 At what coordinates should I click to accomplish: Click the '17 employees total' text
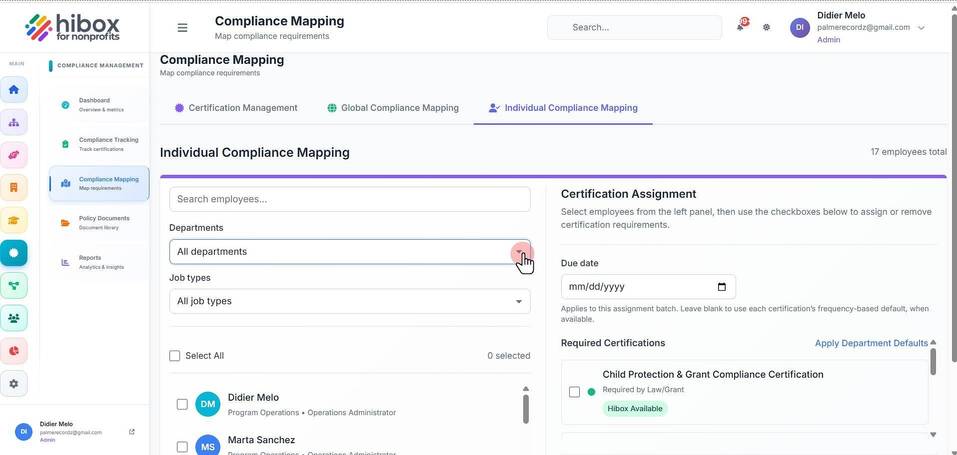click(x=909, y=152)
